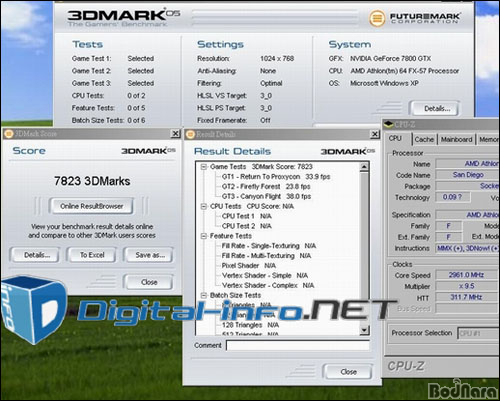Select GT3 - Canyon Flight row
This screenshot has height=401, width=500.
(x=266, y=196)
